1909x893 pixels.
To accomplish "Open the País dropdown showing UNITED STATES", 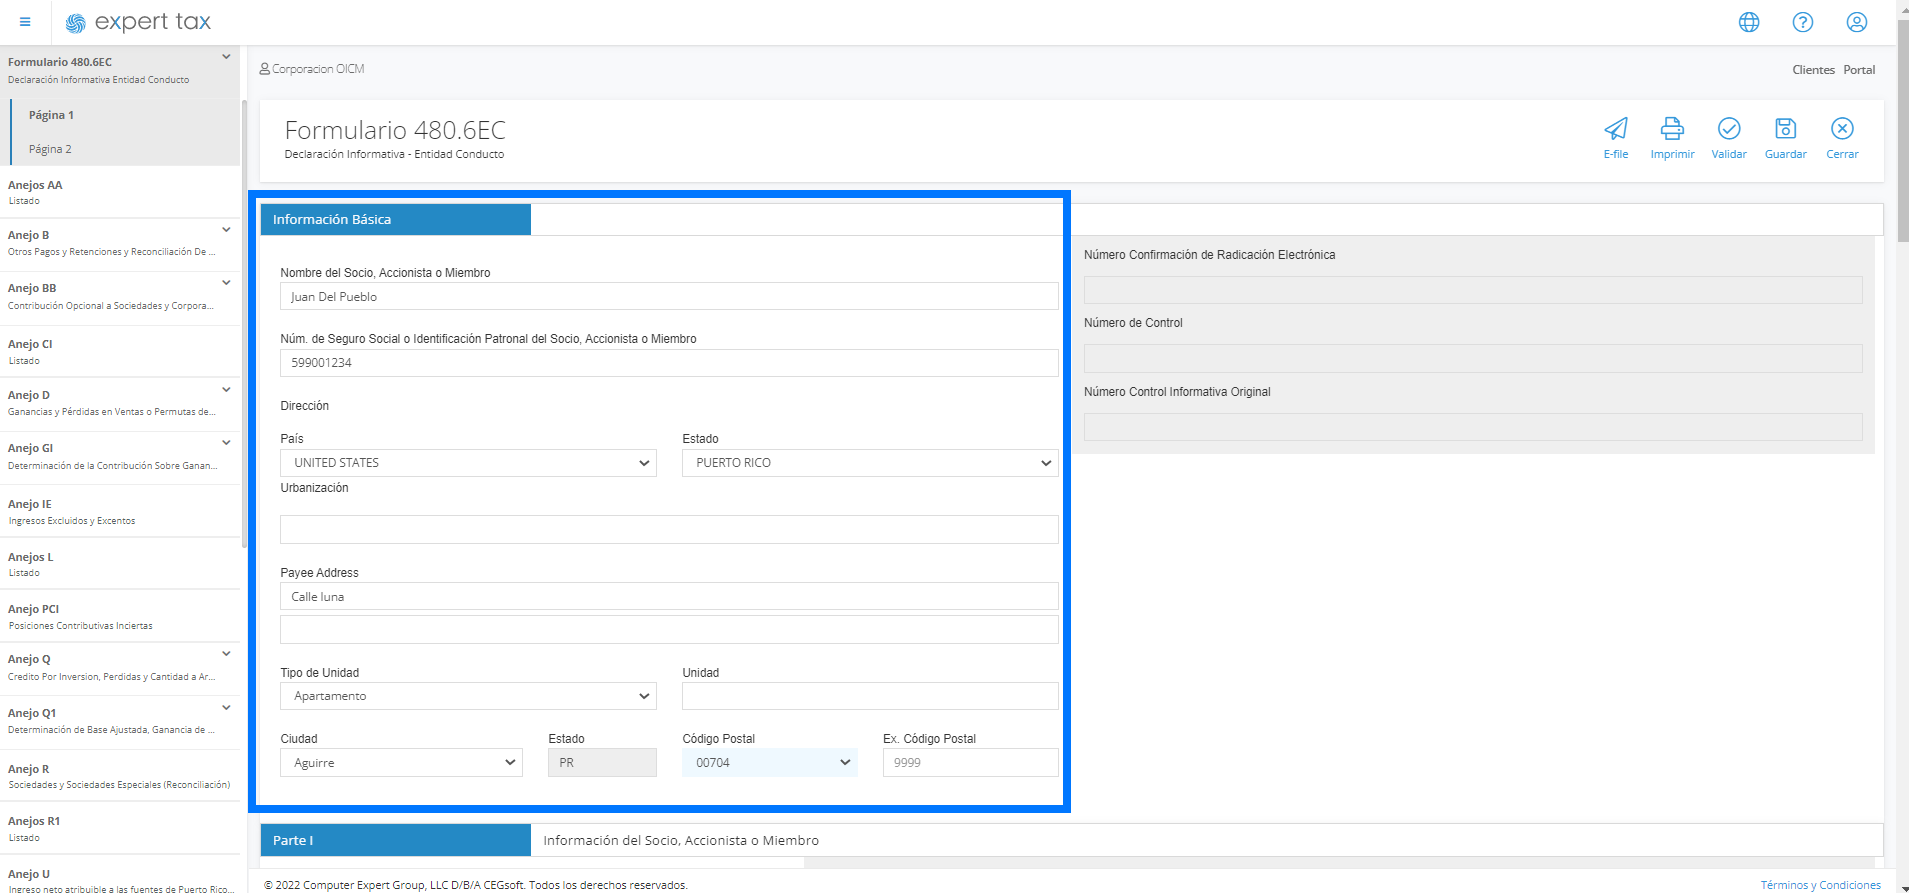I will pyautogui.click(x=468, y=463).
